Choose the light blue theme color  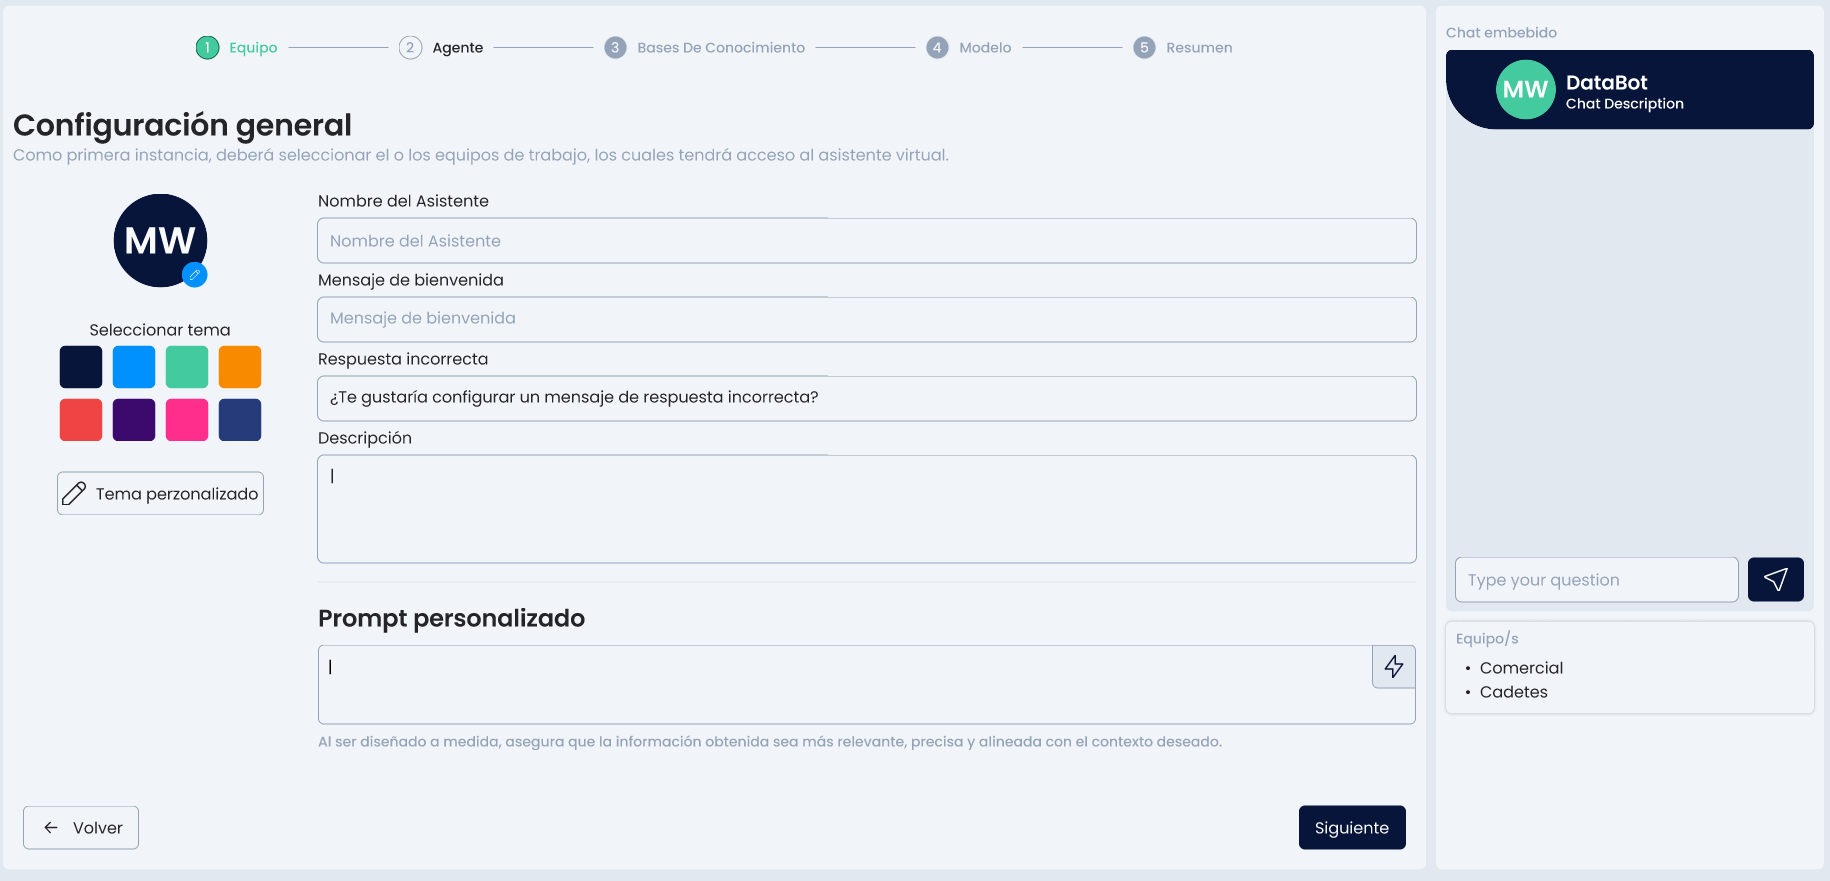coord(134,367)
